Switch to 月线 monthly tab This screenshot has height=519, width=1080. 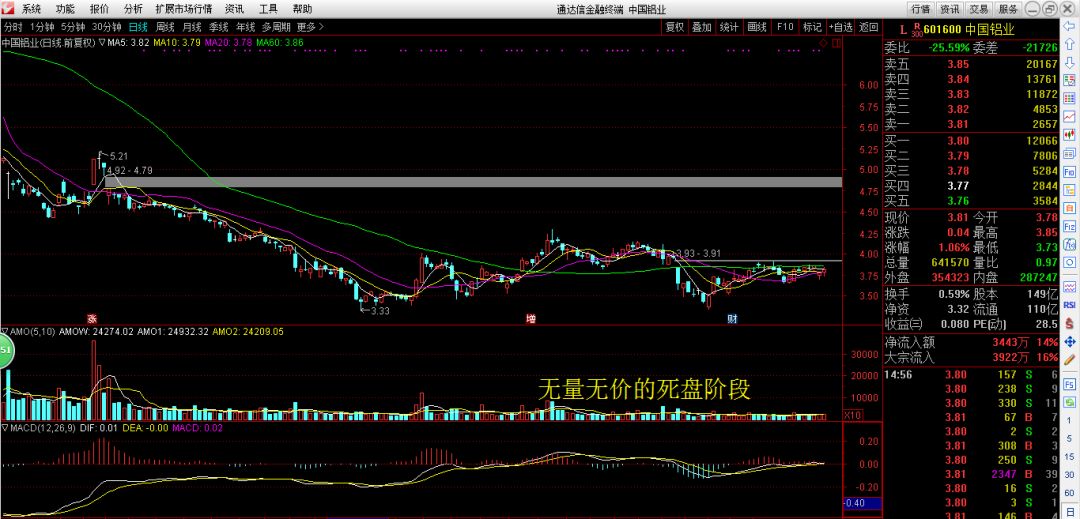(x=191, y=27)
